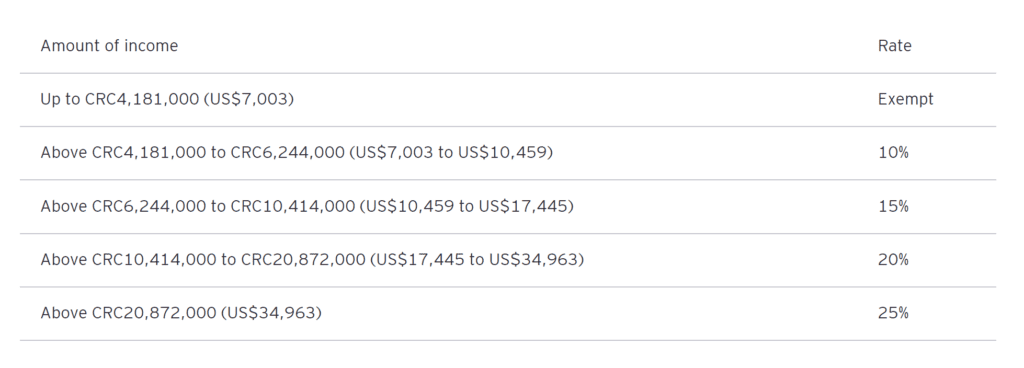Image resolution: width=1024 pixels, height=368 pixels.
Task: Click the 20% rate cell
Action: (893, 260)
